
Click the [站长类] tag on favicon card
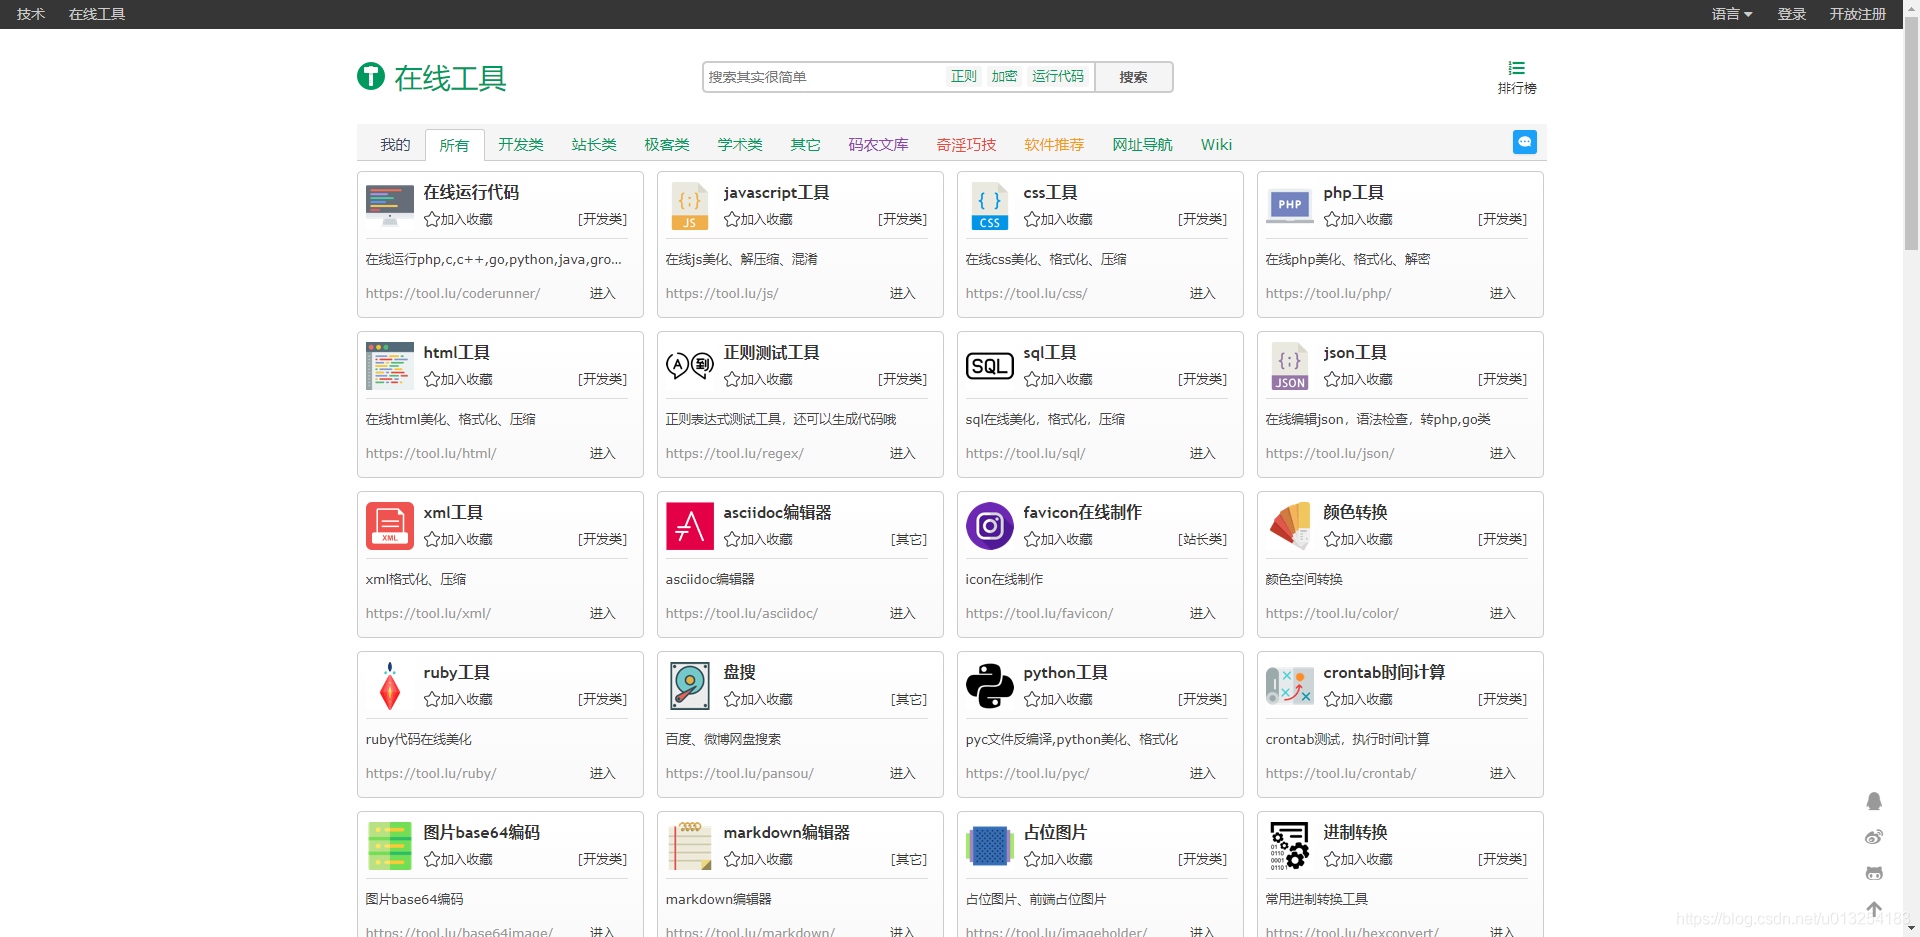pos(1202,540)
